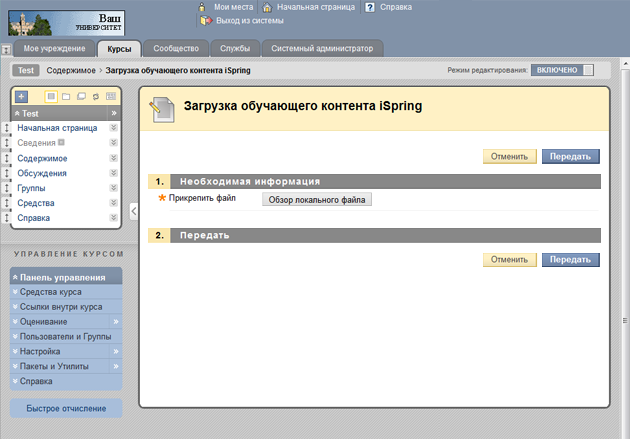
Task: Expand the Настройка section
Action: pos(15,351)
